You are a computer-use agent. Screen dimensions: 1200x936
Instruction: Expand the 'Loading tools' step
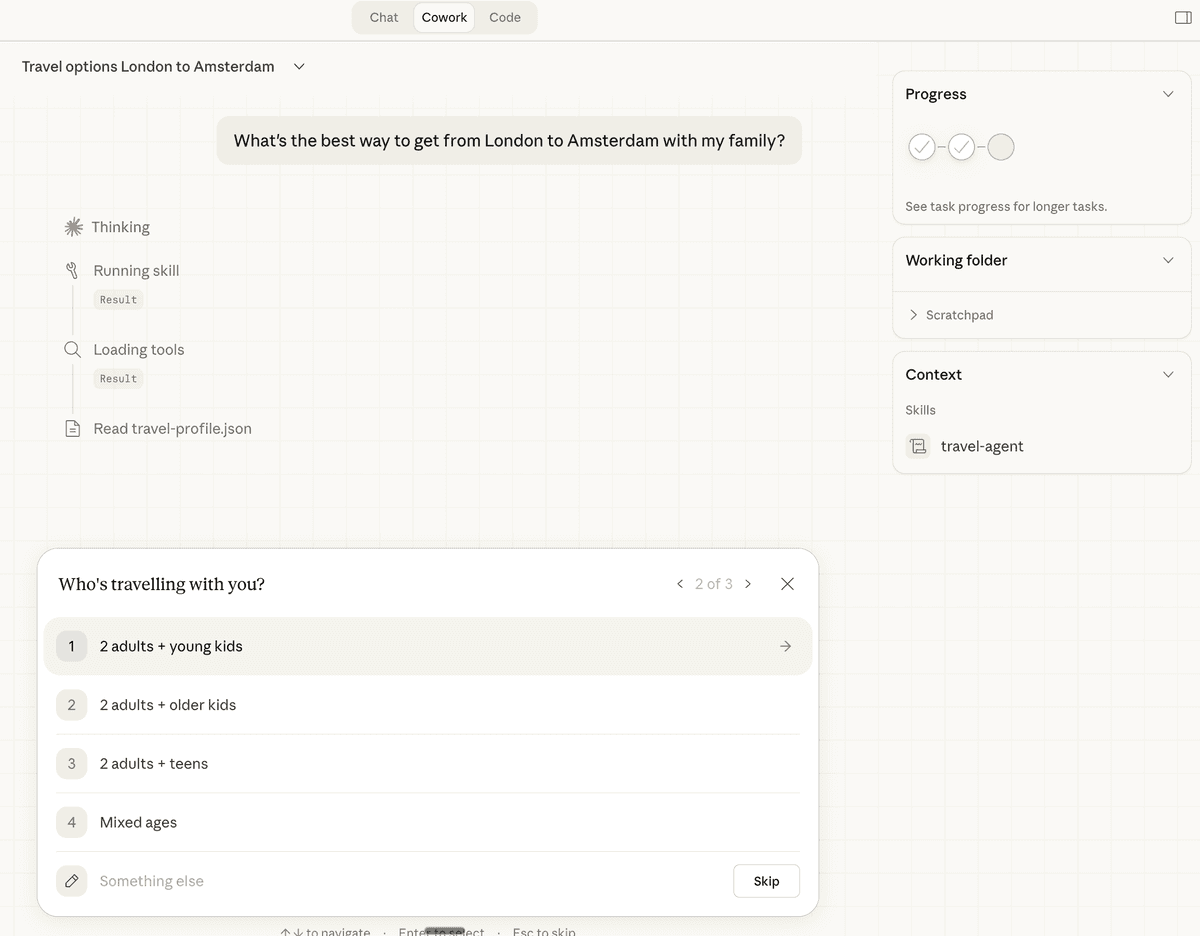point(139,349)
